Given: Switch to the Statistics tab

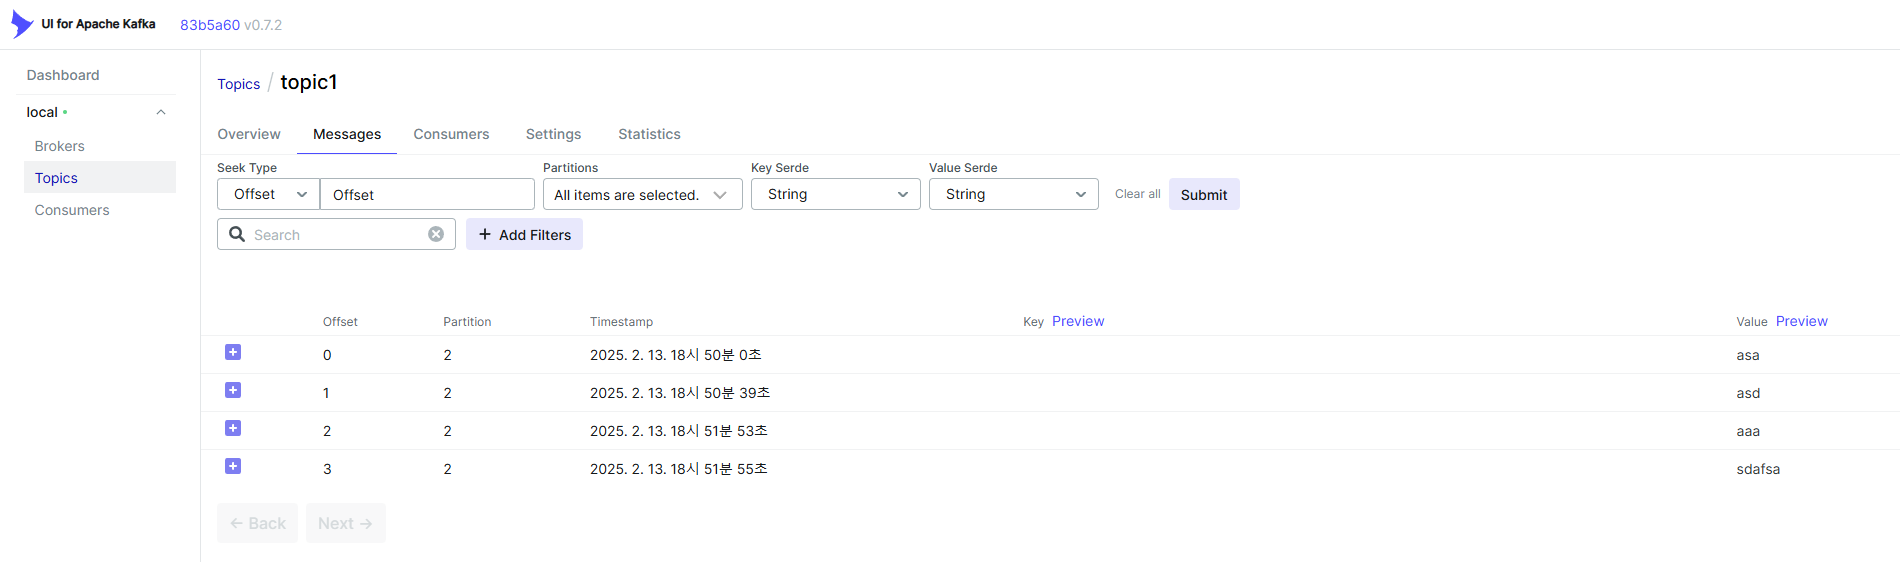Looking at the screenshot, I should click(649, 134).
